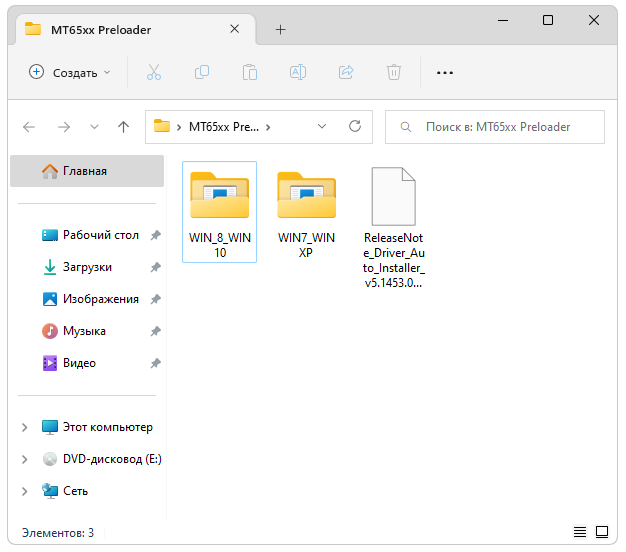Switch to details list view
This screenshot has width=626, height=552.
tap(580, 532)
